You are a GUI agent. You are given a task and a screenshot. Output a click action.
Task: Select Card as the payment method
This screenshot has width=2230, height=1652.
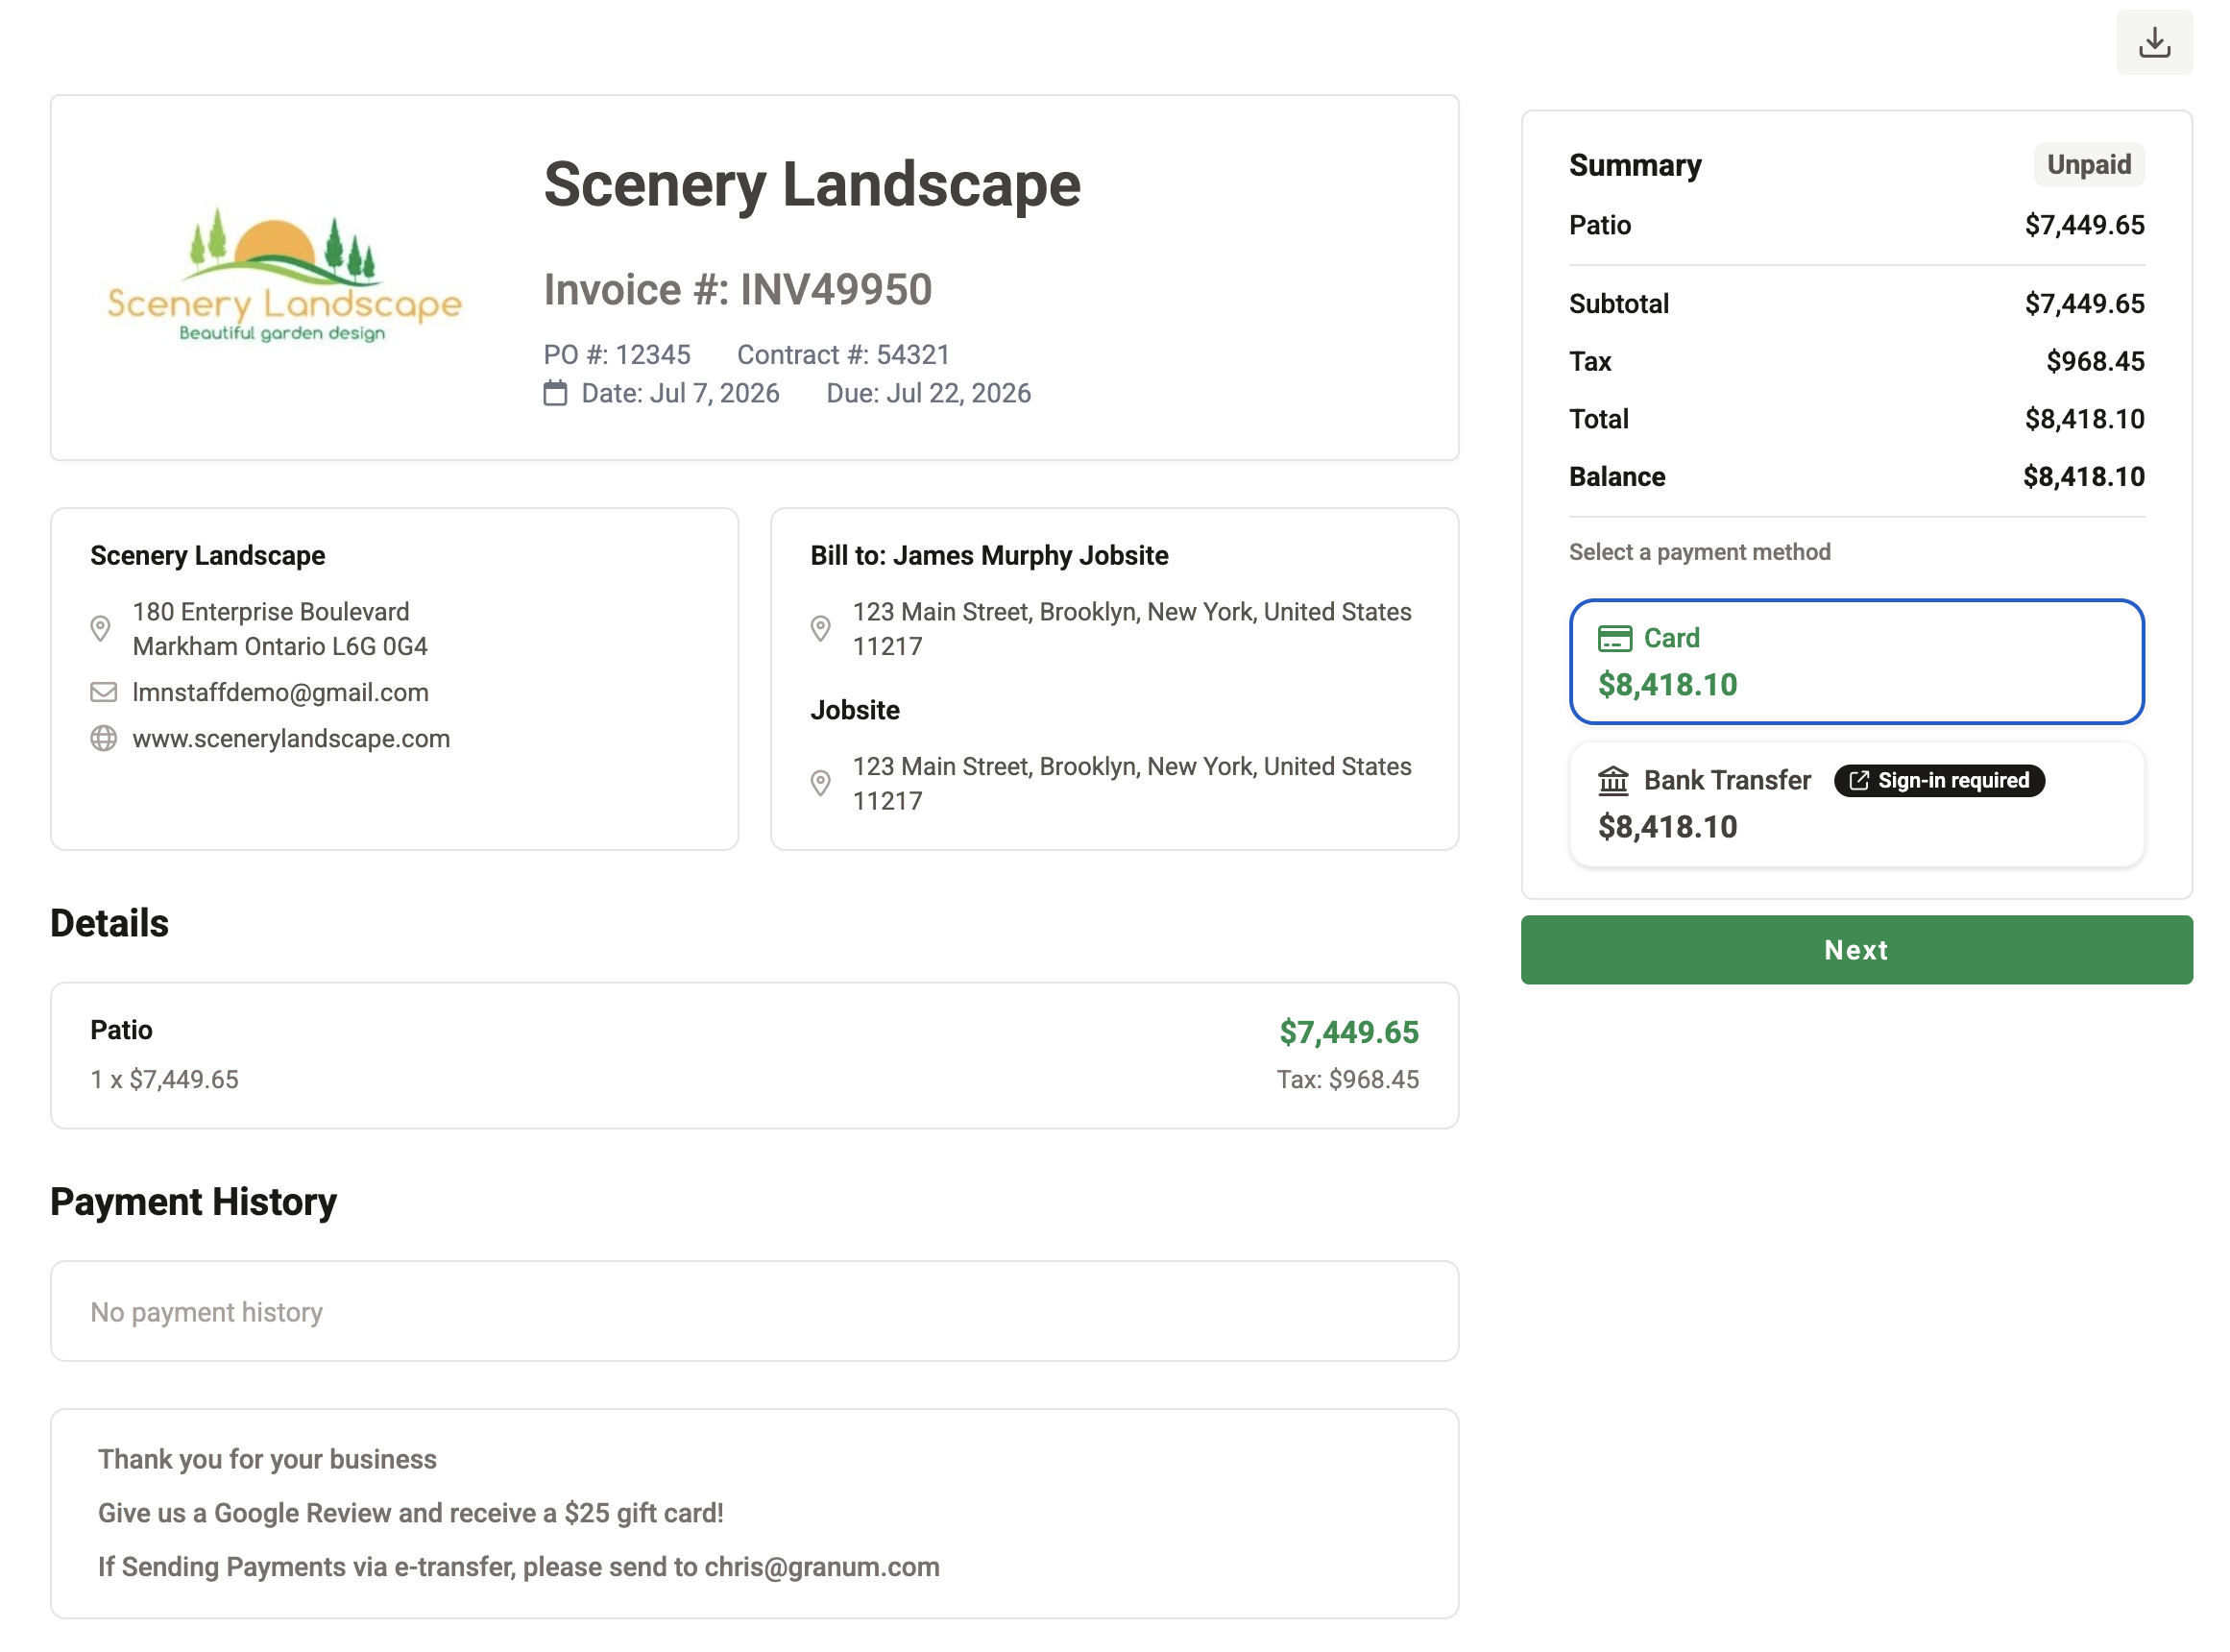[x=1856, y=661]
